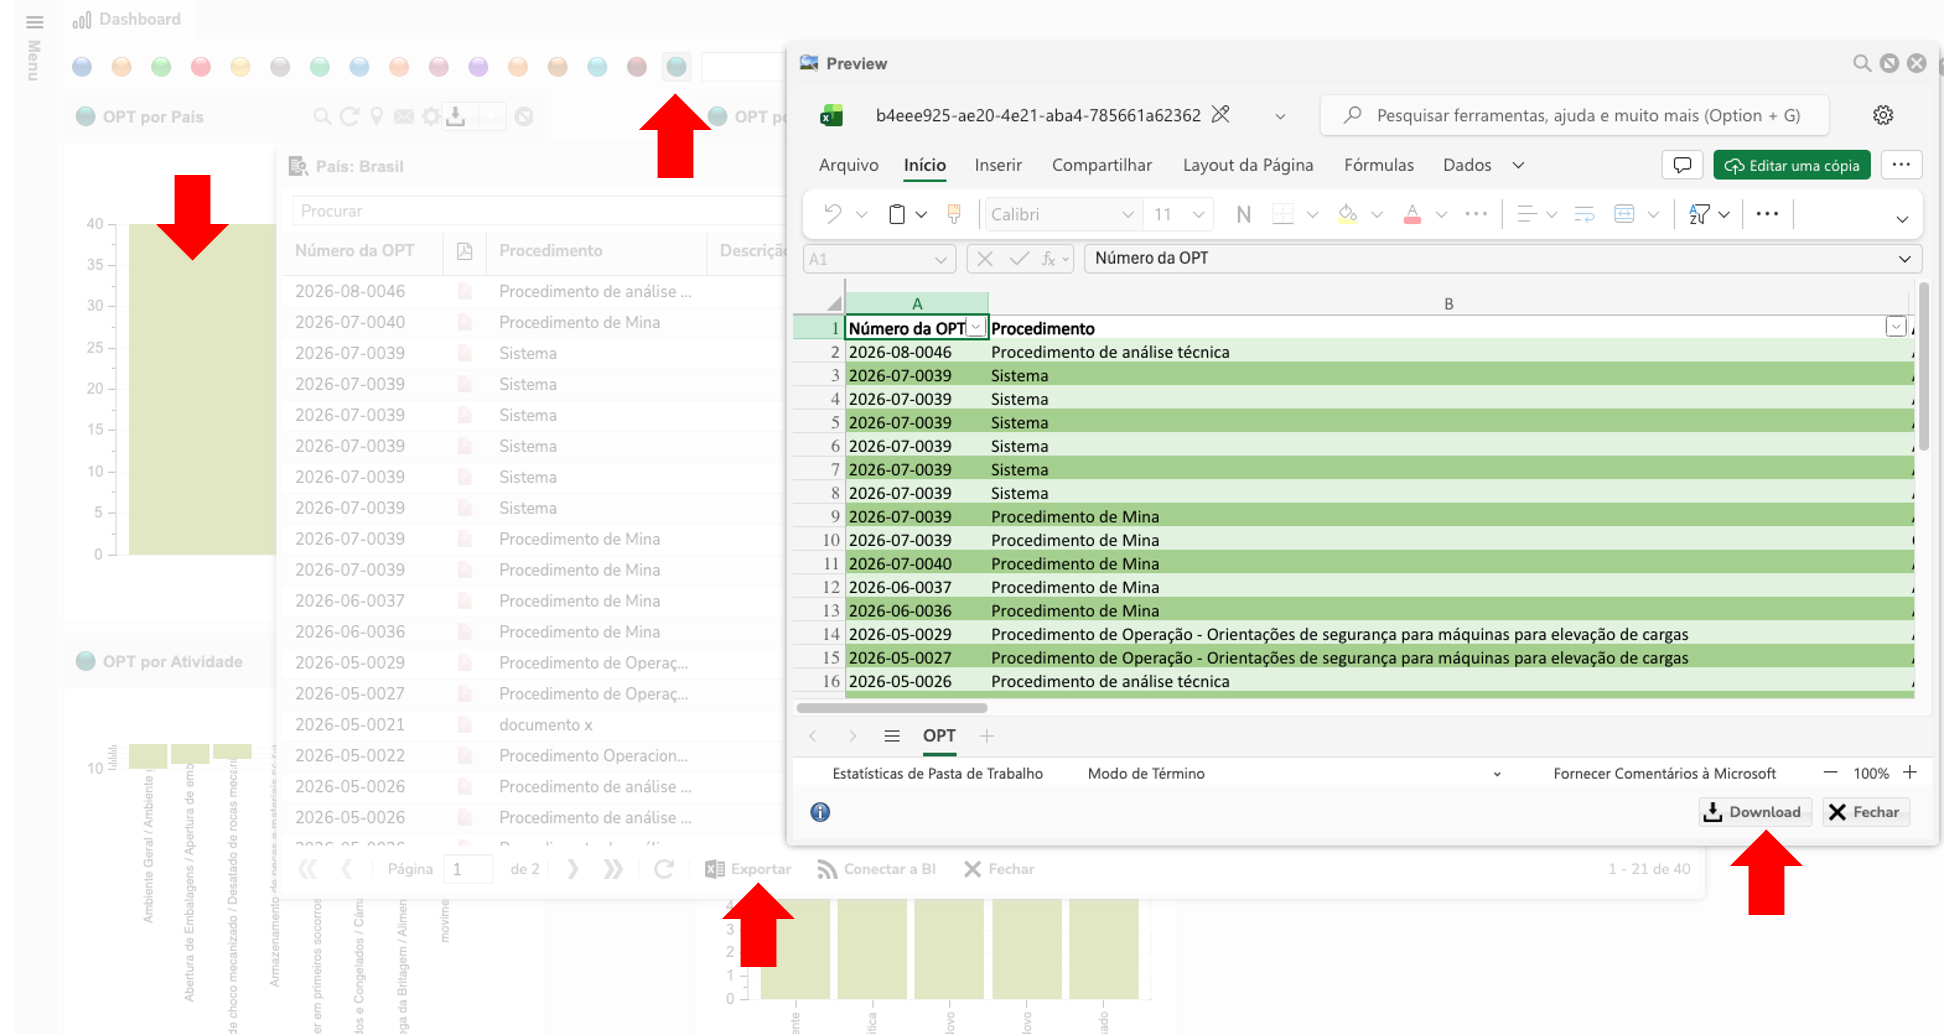Open the filter dropdown on Procedimento header
The image size is (1944, 1034).
coord(1895,327)
